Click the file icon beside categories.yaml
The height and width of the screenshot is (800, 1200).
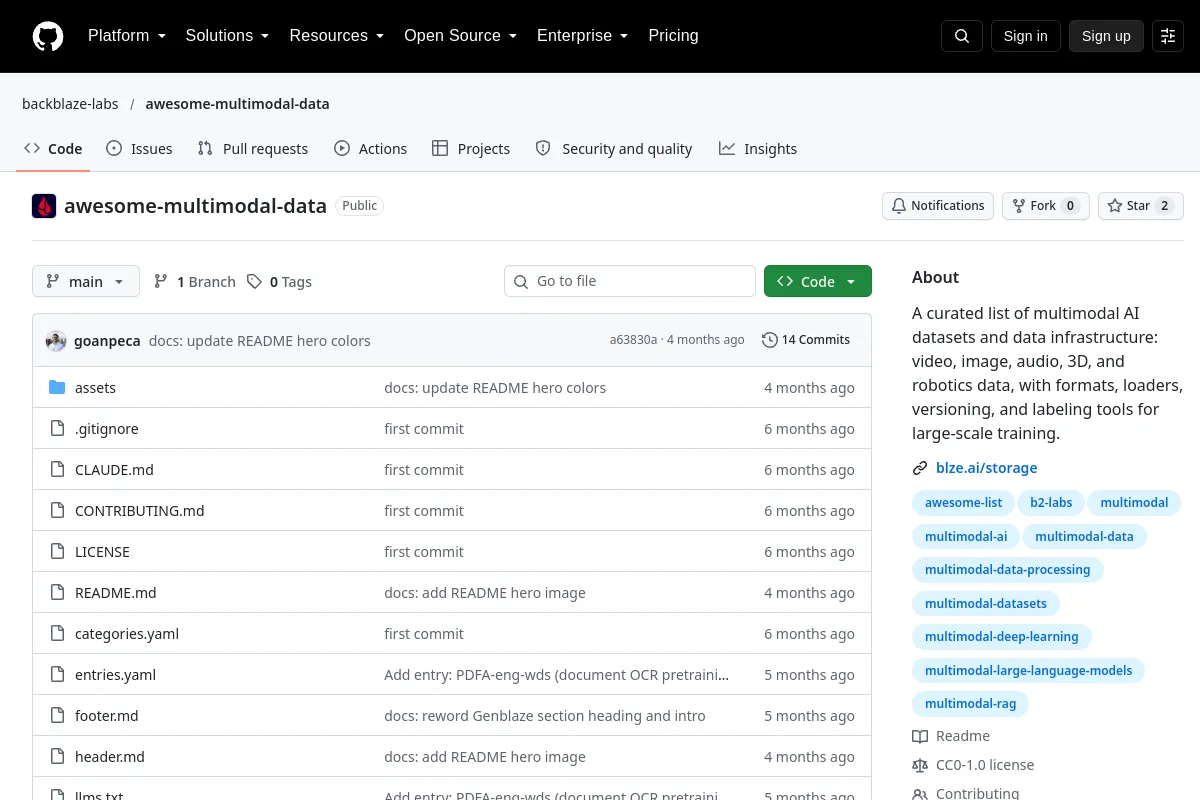pyautogui.click(x=57, y=634)
